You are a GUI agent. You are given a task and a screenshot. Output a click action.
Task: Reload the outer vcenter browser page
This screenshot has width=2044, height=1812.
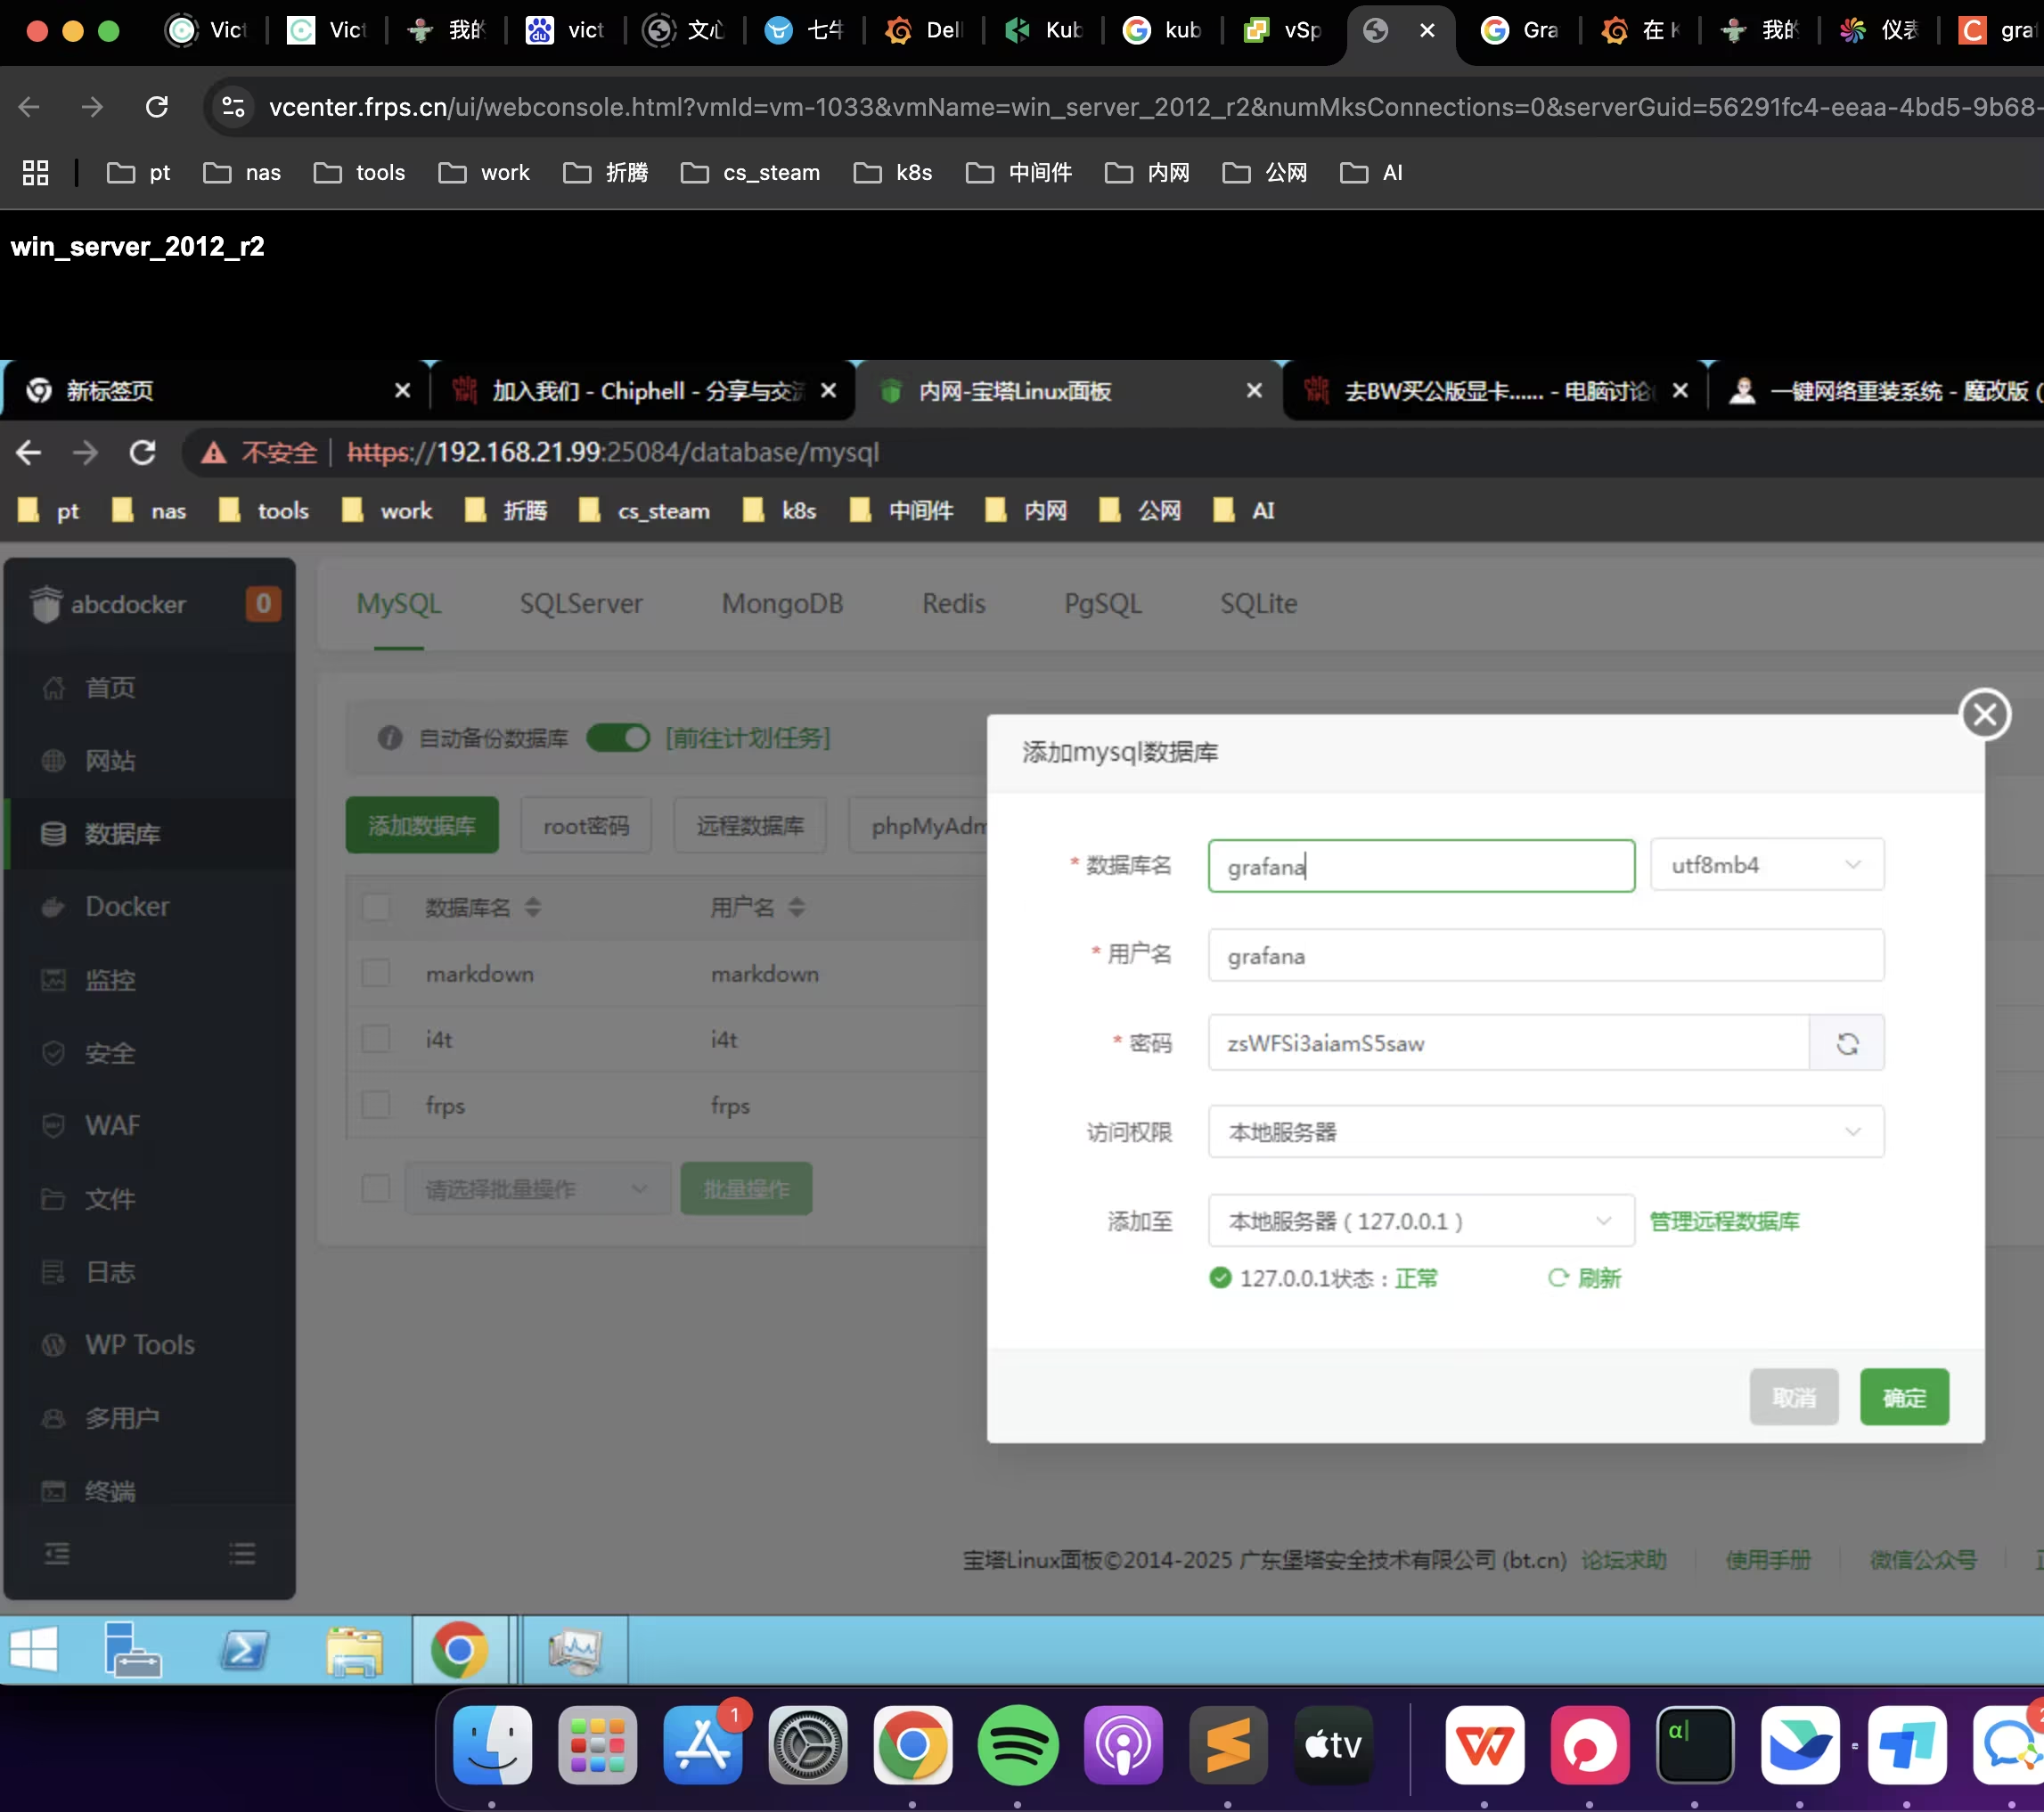[157, 107]
